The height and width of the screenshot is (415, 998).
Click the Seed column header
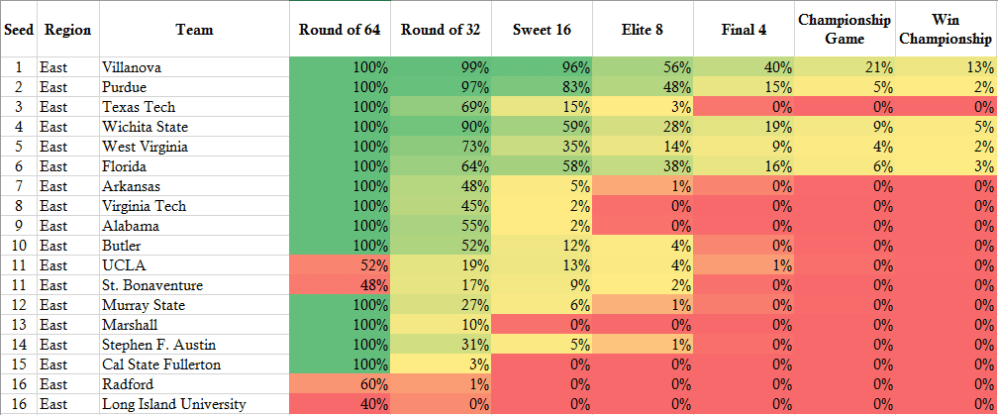tap(18, 30)
